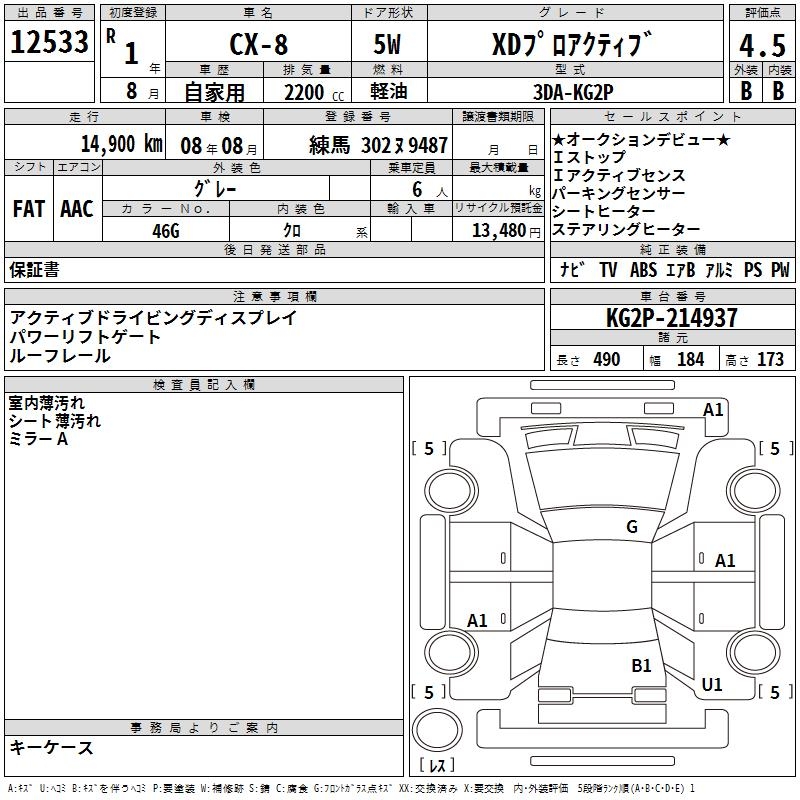Select ABS equipment item
This screenshot has height=800, width=800.
(x=643, y=270)
